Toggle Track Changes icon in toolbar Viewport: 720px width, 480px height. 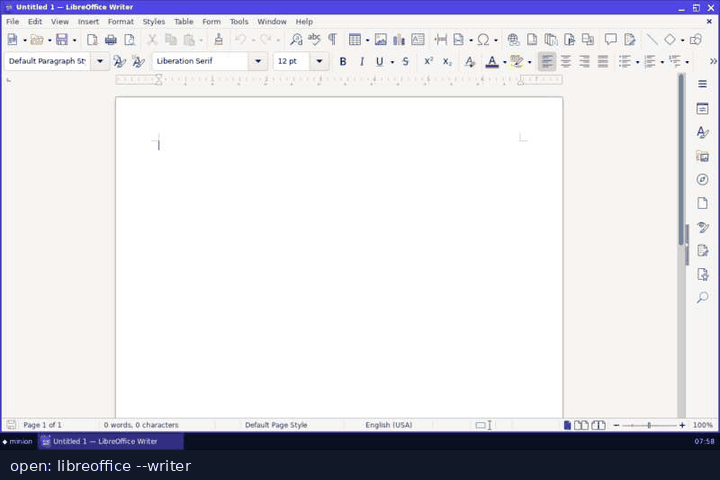pos(630,40)
